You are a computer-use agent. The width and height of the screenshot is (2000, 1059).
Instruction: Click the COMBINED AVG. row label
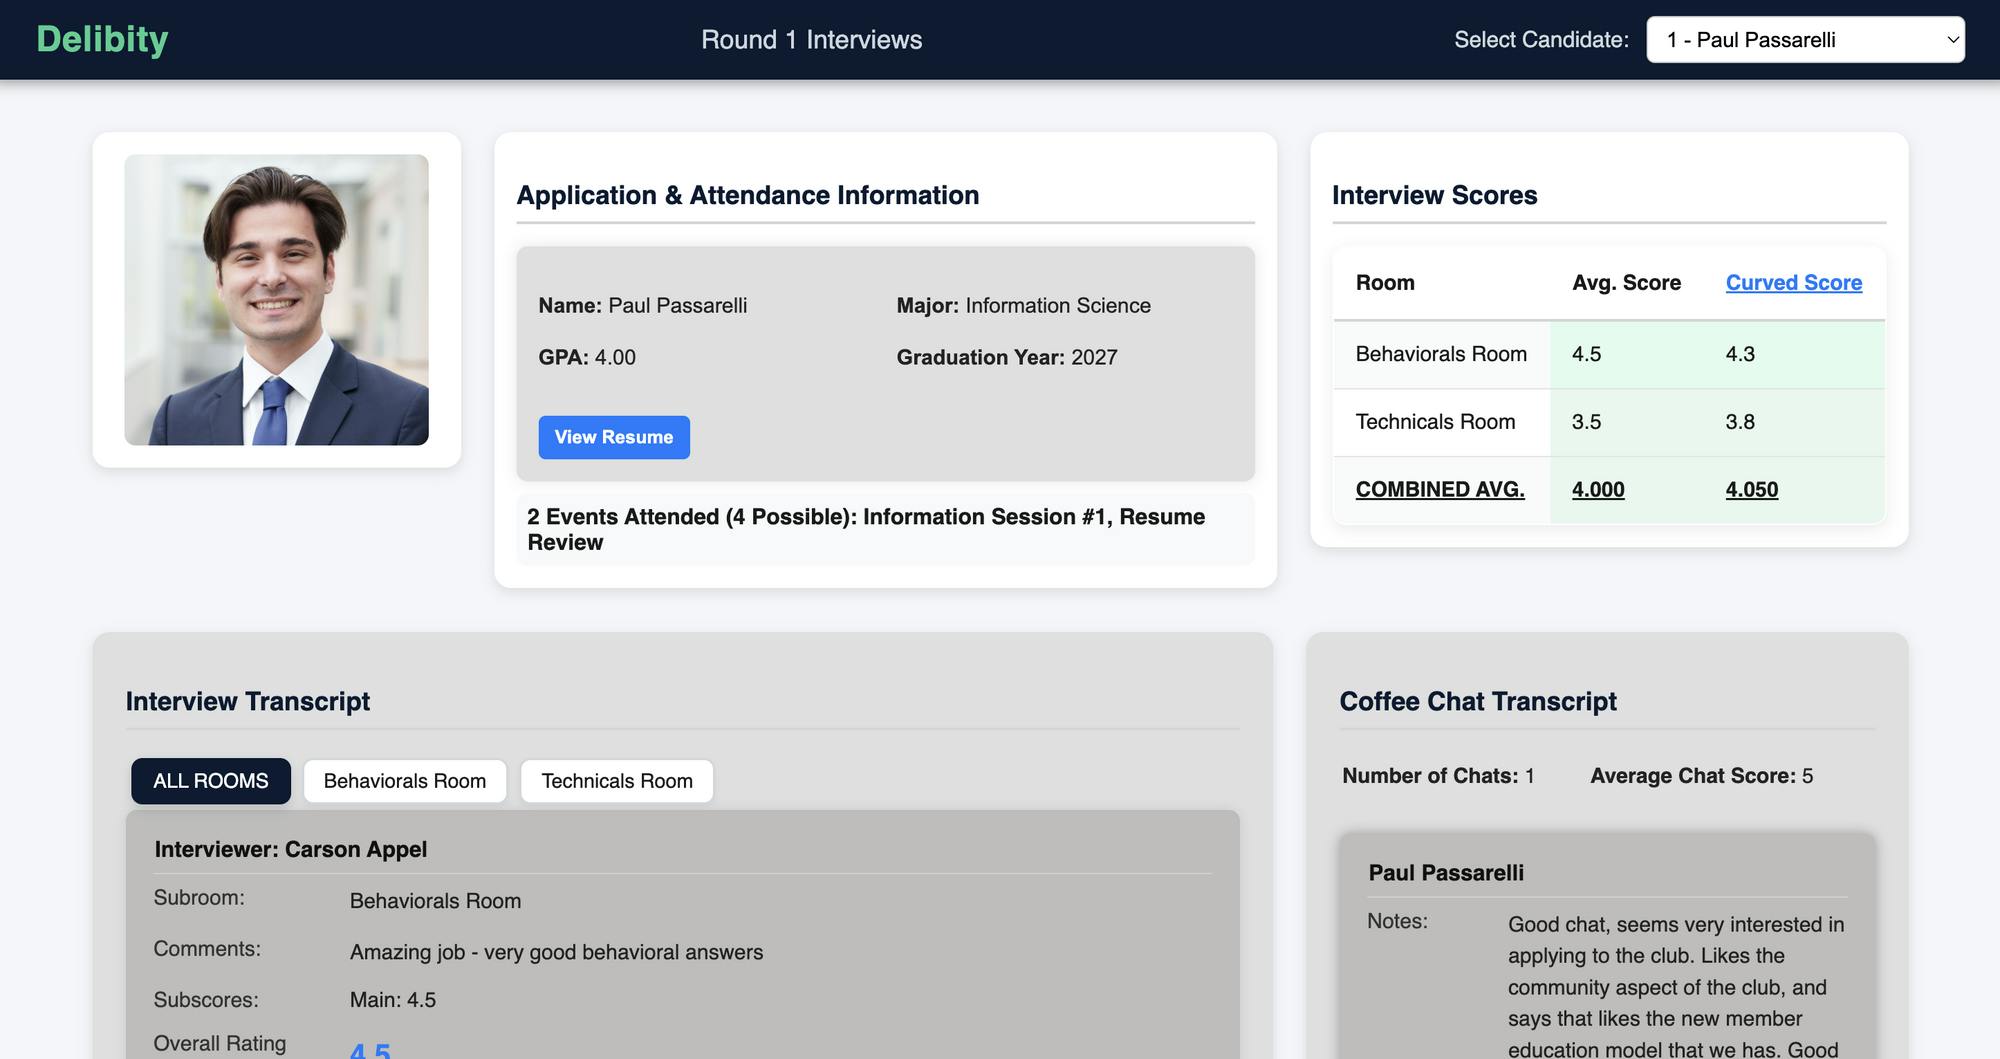point(1439,490)
